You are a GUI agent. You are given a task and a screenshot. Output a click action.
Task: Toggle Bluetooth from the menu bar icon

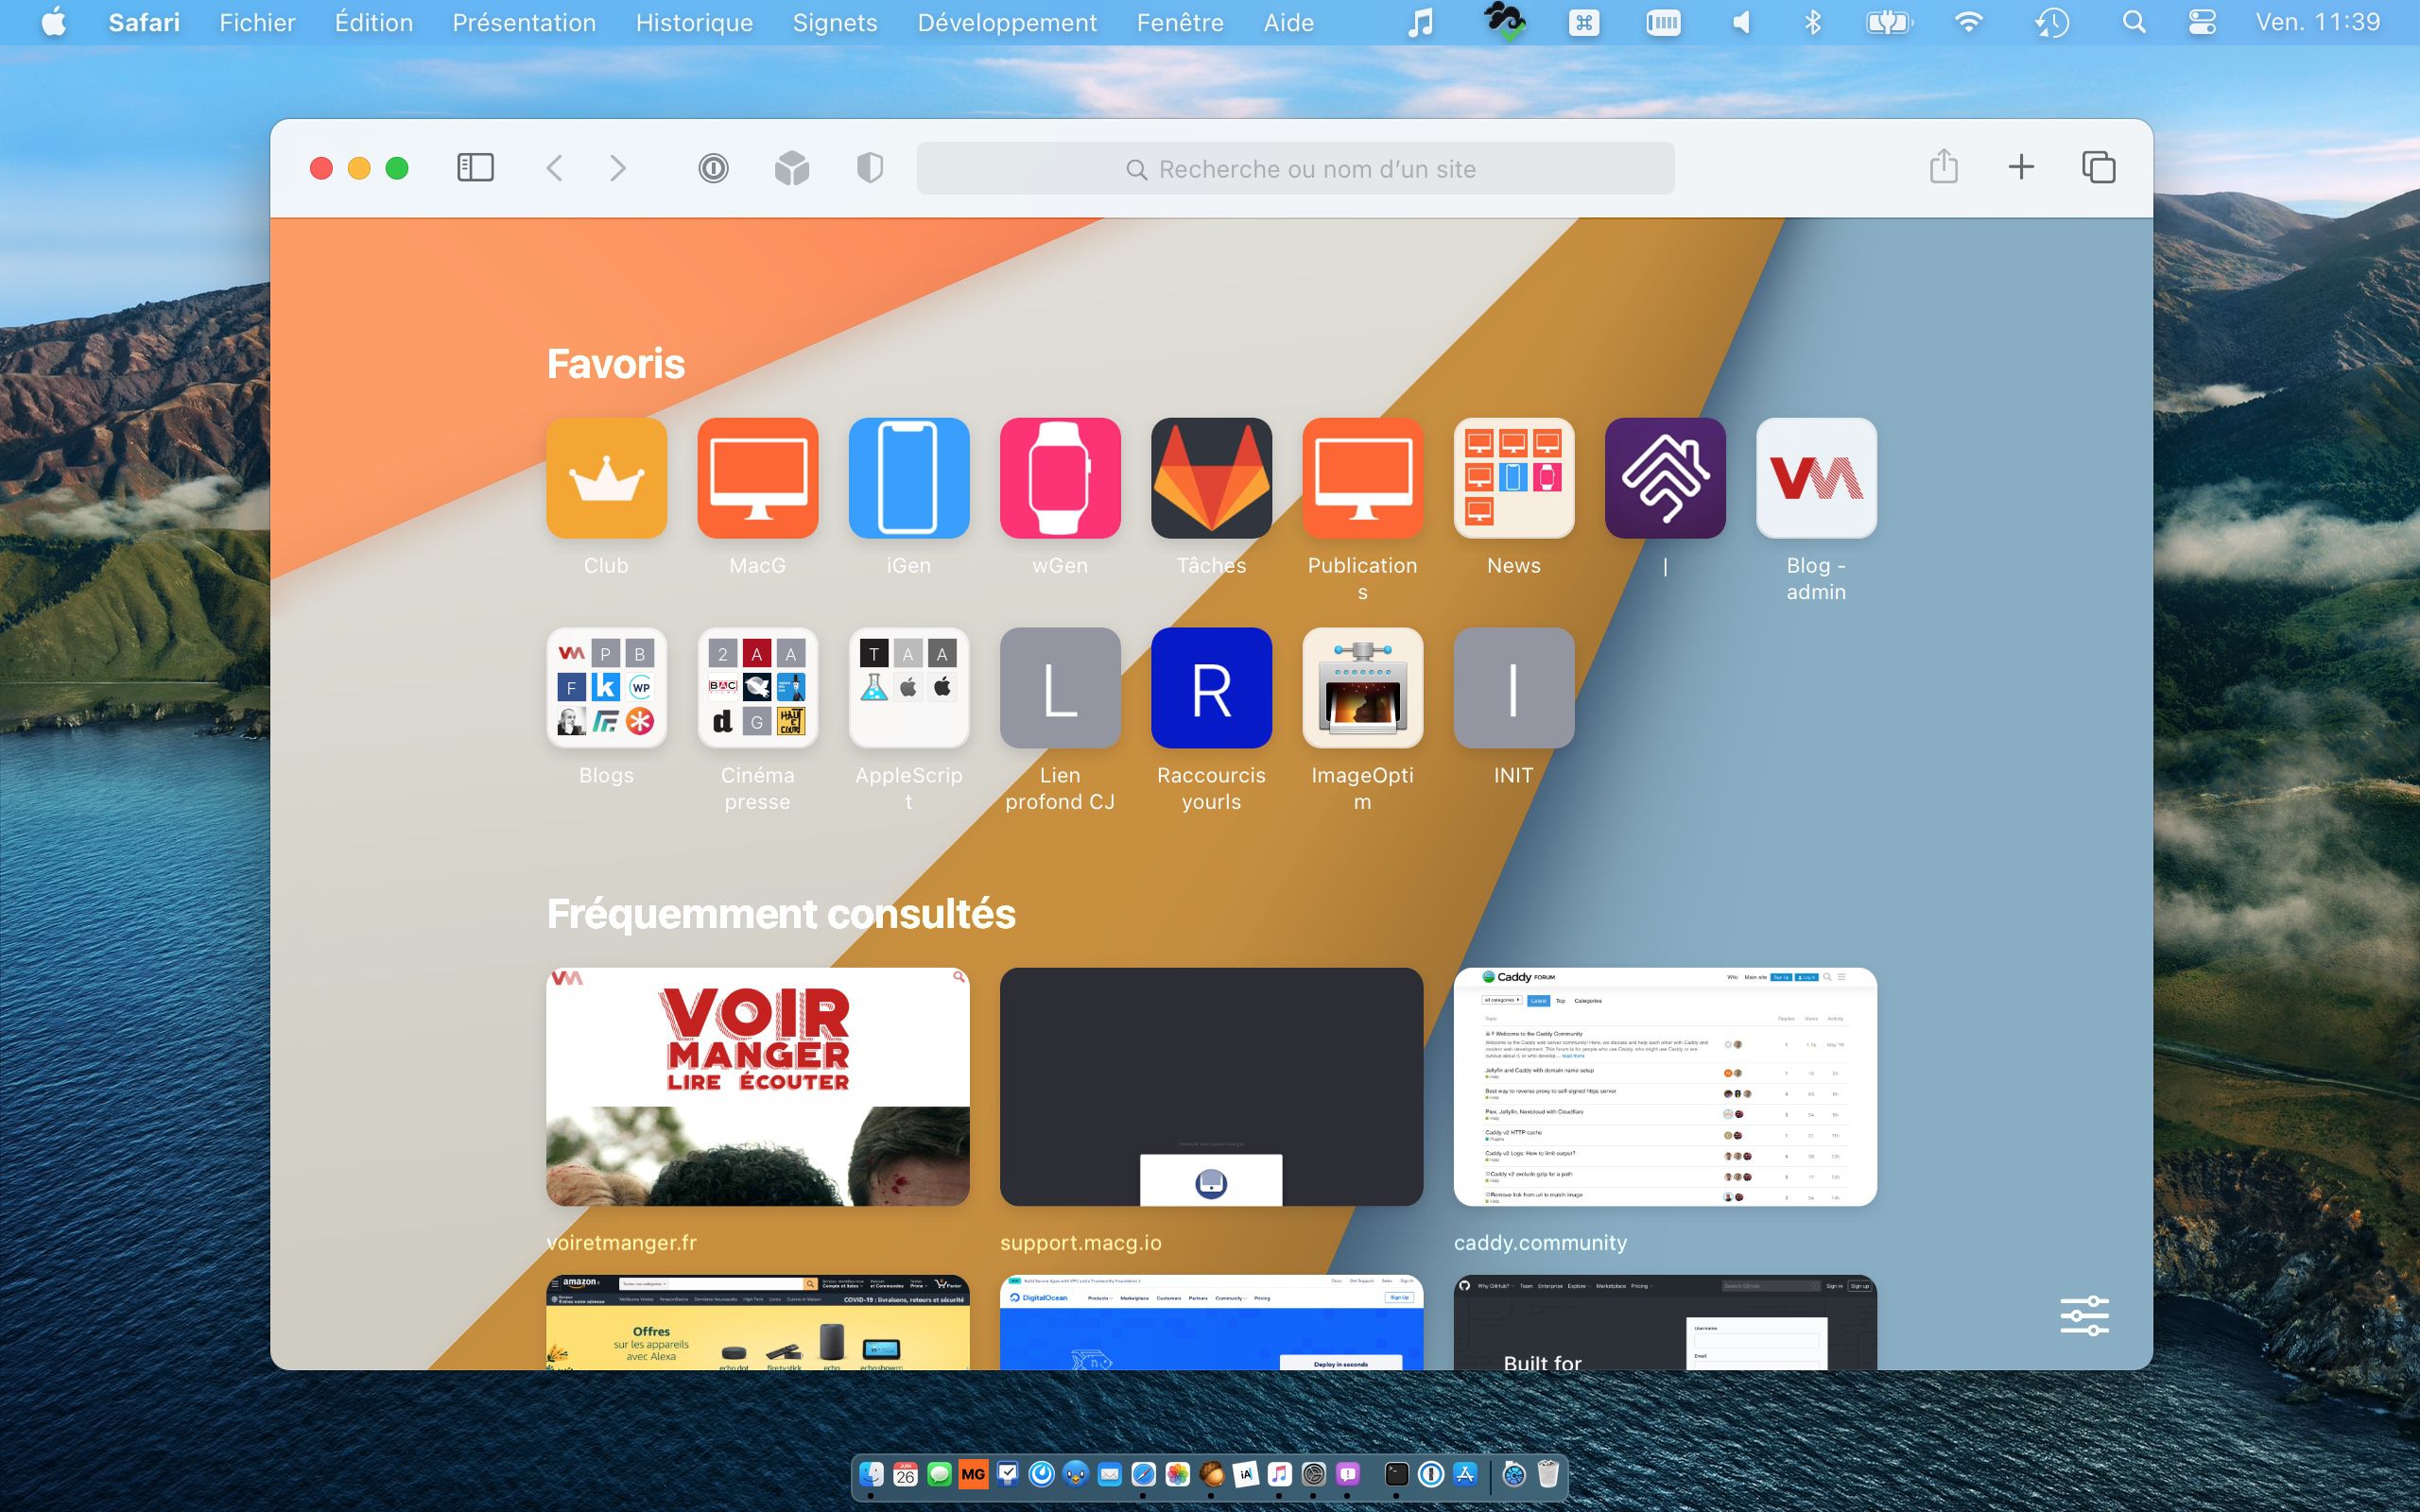[x=1812, y=21]
